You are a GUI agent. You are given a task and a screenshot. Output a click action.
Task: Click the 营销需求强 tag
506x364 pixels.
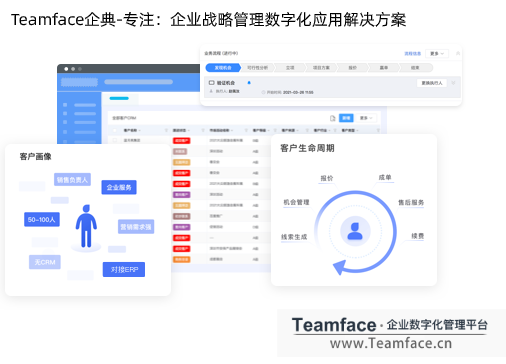point(136,227)
